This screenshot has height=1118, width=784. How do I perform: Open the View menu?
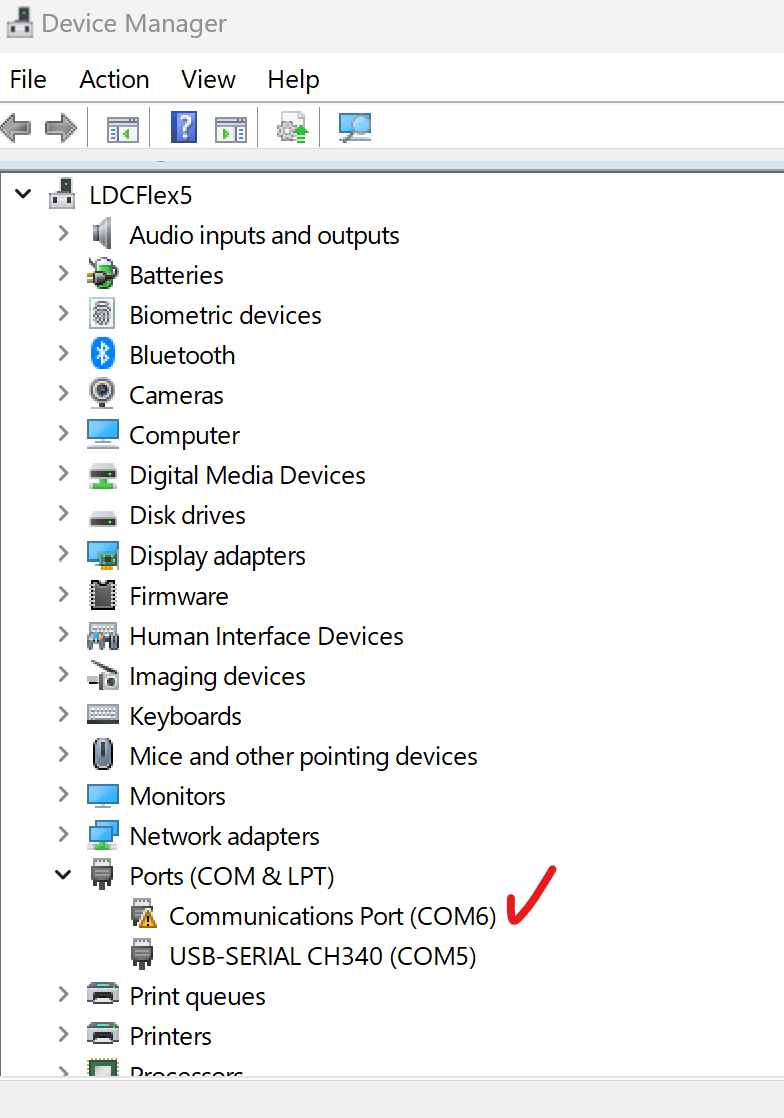pos(207,79)
